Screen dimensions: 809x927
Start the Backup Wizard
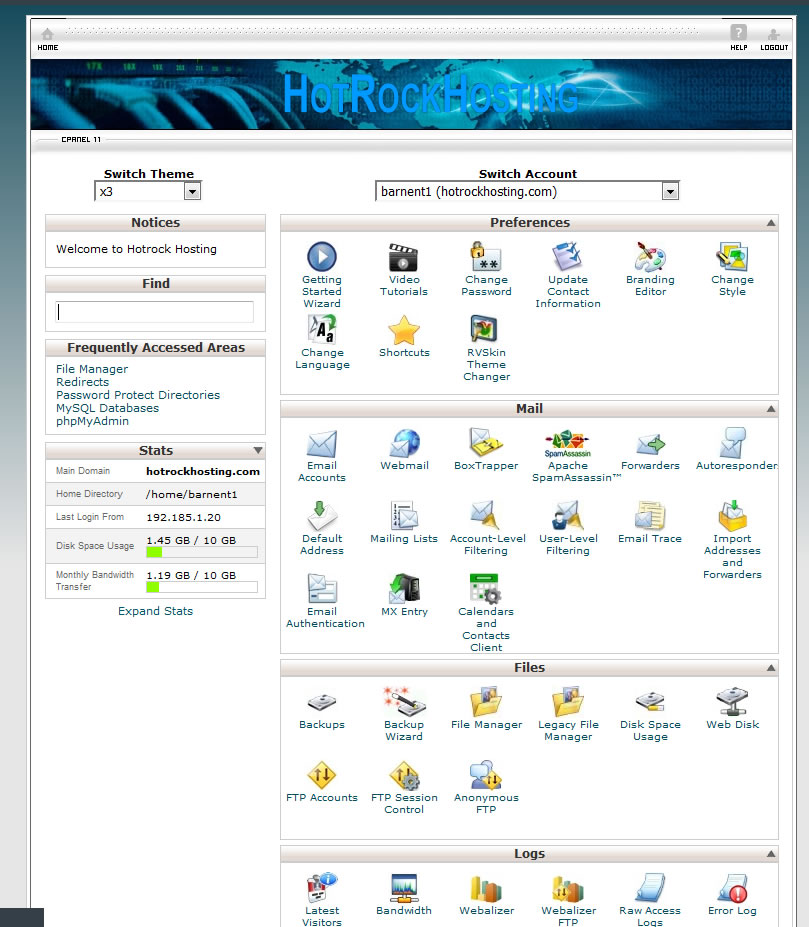[x=404, y=702]
